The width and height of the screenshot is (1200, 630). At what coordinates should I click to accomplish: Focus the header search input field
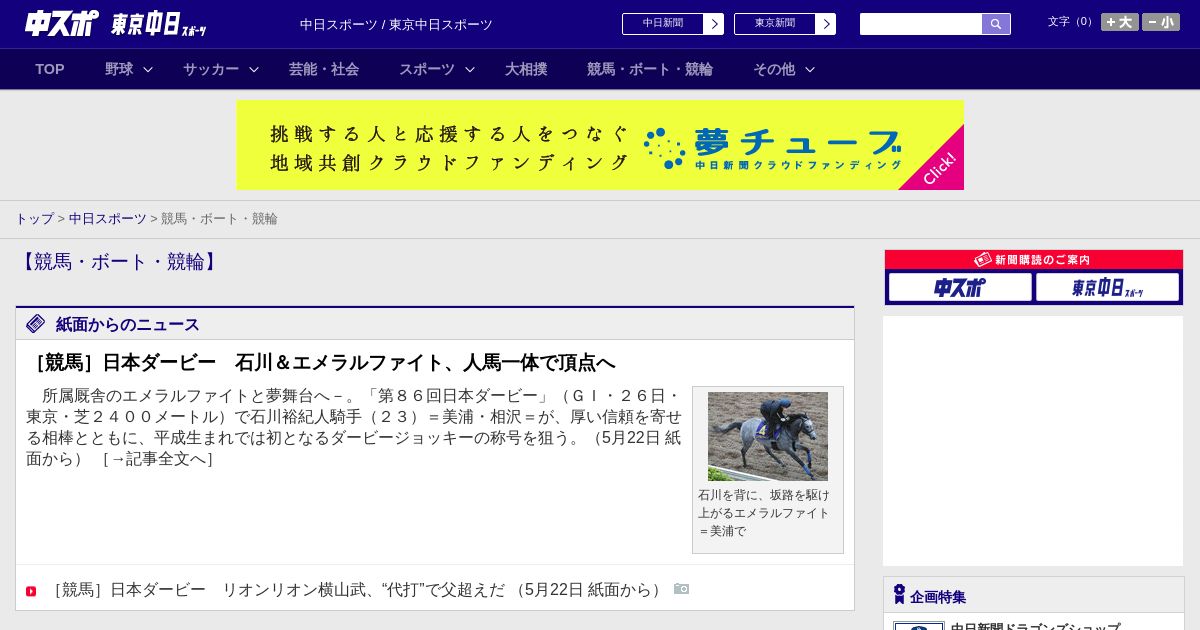point(921,24)
